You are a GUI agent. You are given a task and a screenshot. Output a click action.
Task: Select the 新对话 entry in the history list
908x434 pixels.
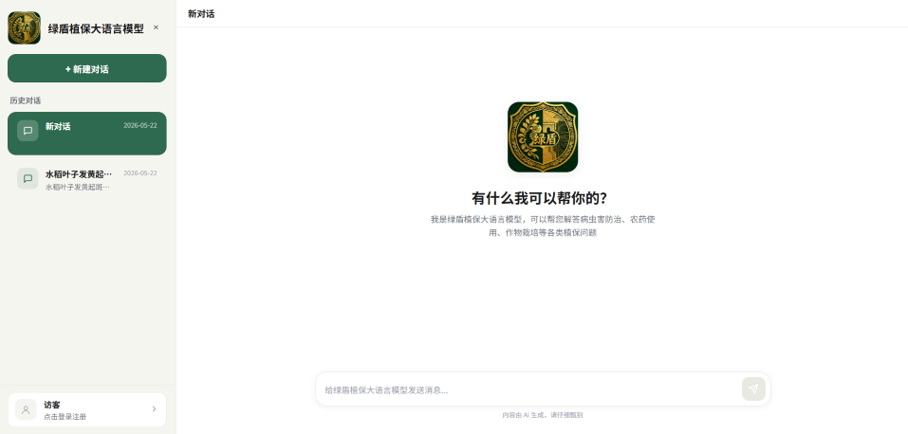(87, 133)
